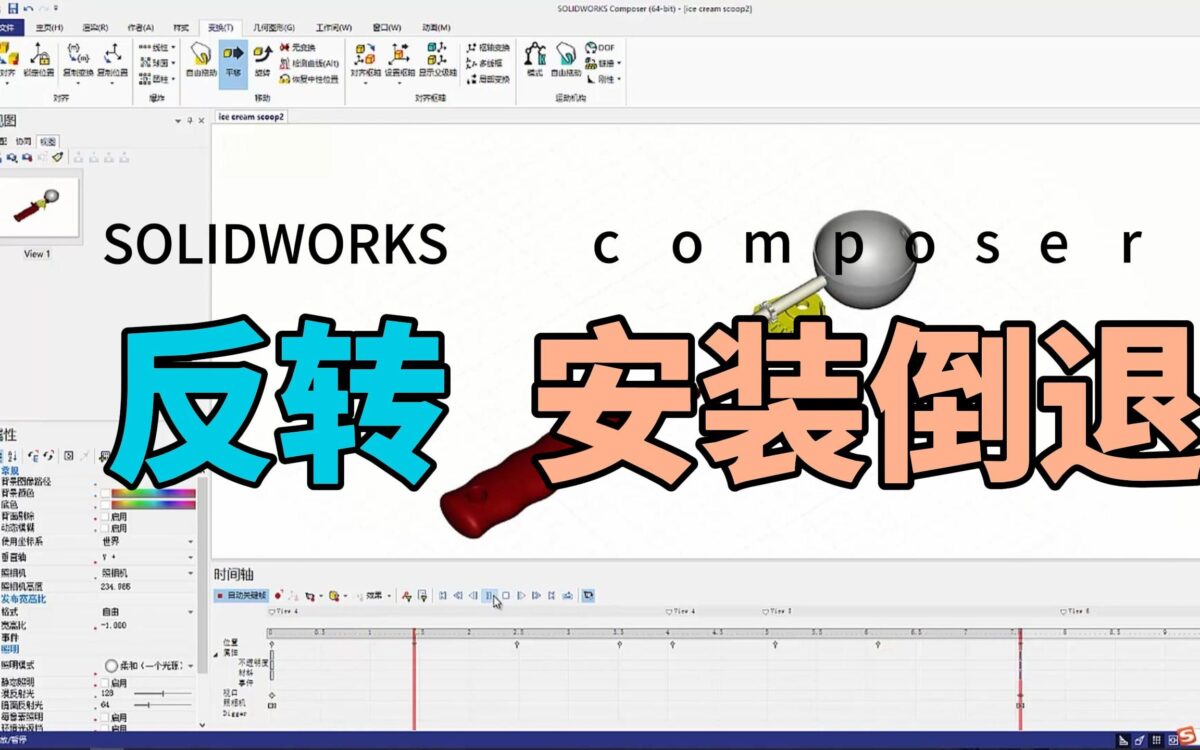The image size is (1200, 750).
Task: Adjust the 镜面反射光 slider
Action: click(162, 705)
